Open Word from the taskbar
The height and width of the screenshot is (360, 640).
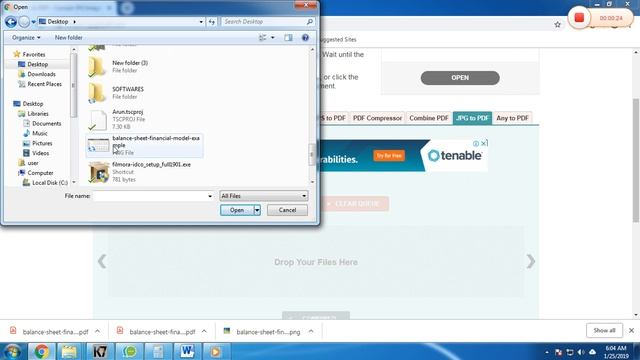tap(187, 351)
